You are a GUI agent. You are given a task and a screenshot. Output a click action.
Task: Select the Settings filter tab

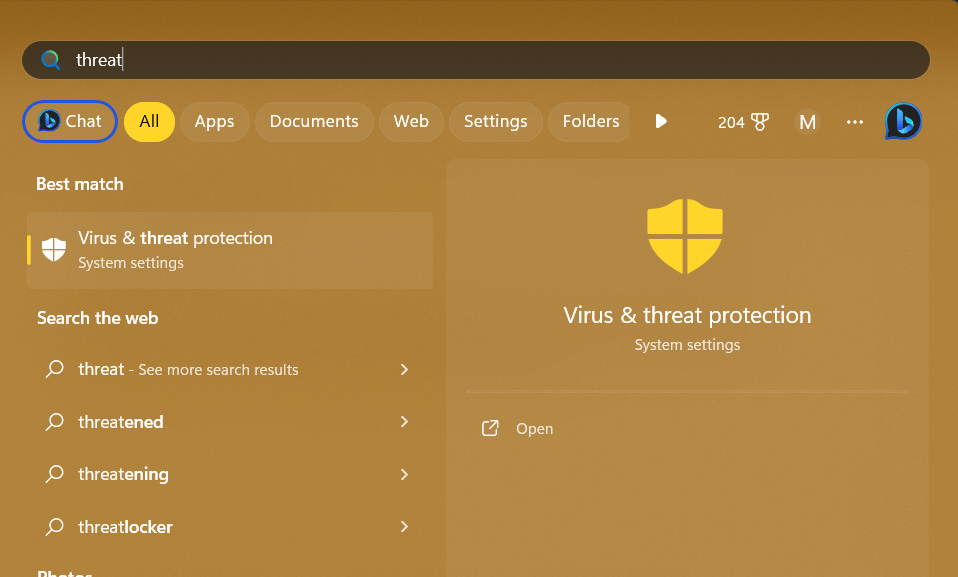point(495,122)
